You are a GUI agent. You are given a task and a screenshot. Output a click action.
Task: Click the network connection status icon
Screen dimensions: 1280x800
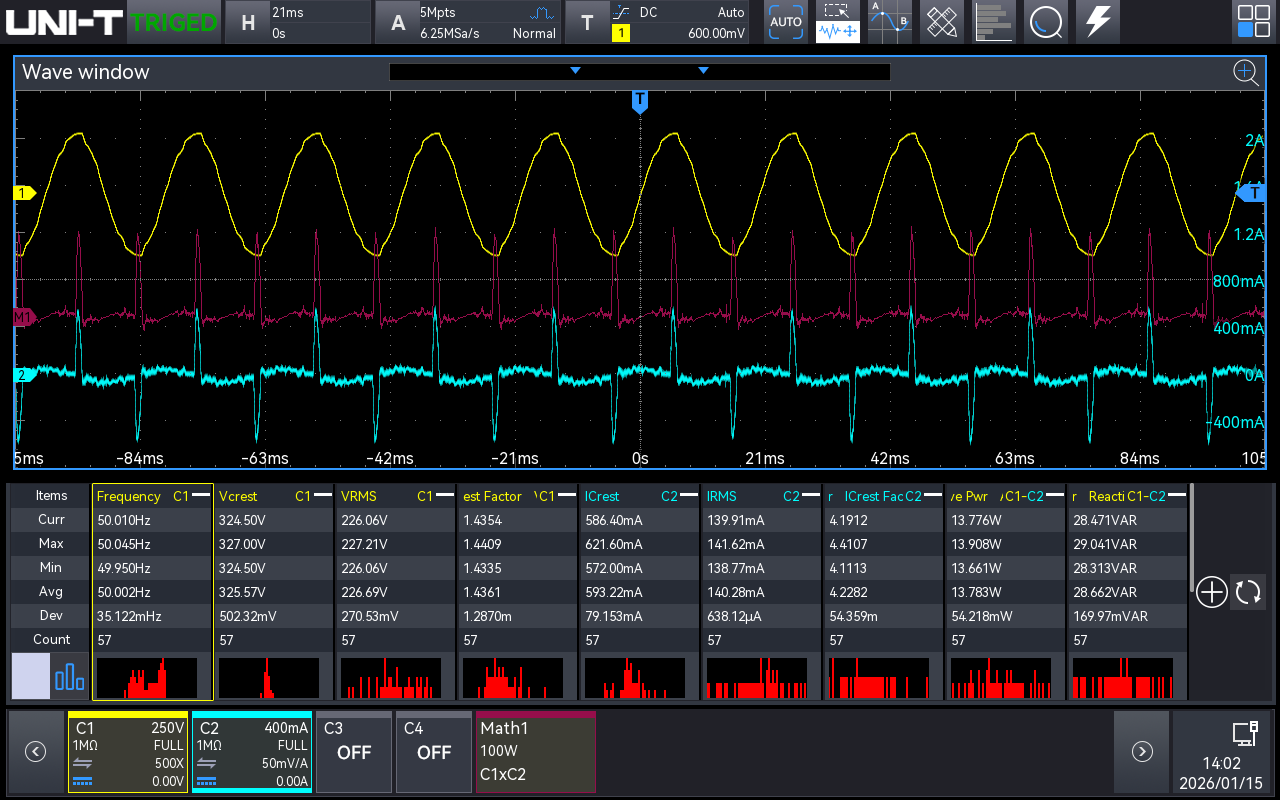1244,733
